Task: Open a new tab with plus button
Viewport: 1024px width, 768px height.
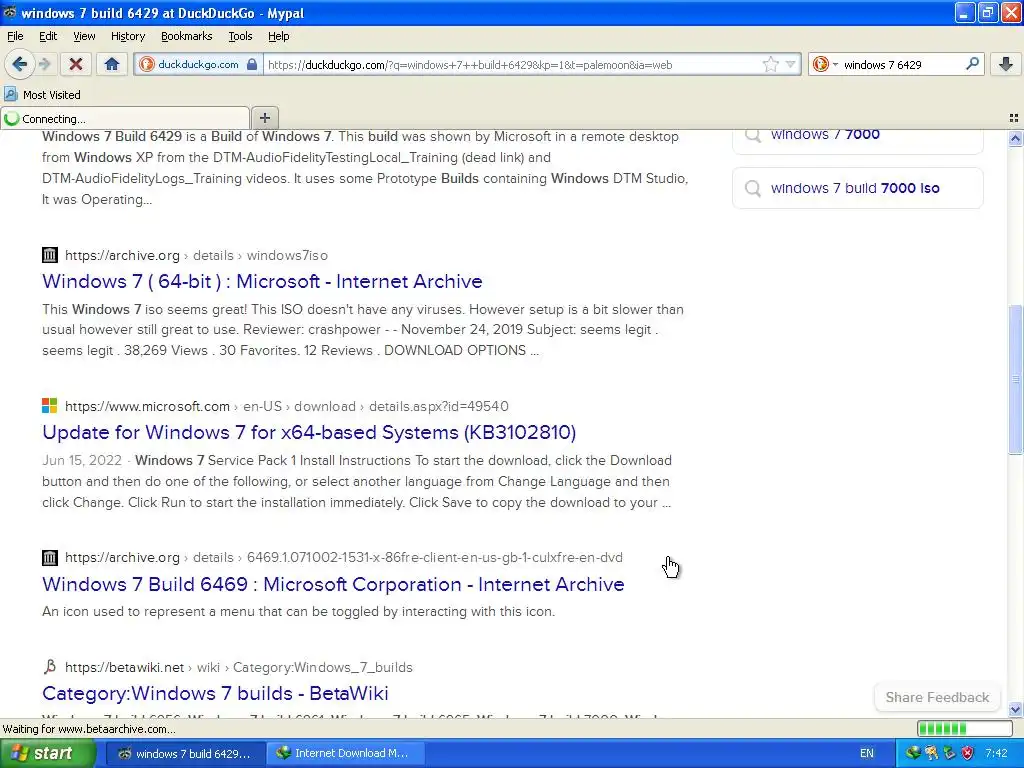Action: pos(264,118)
